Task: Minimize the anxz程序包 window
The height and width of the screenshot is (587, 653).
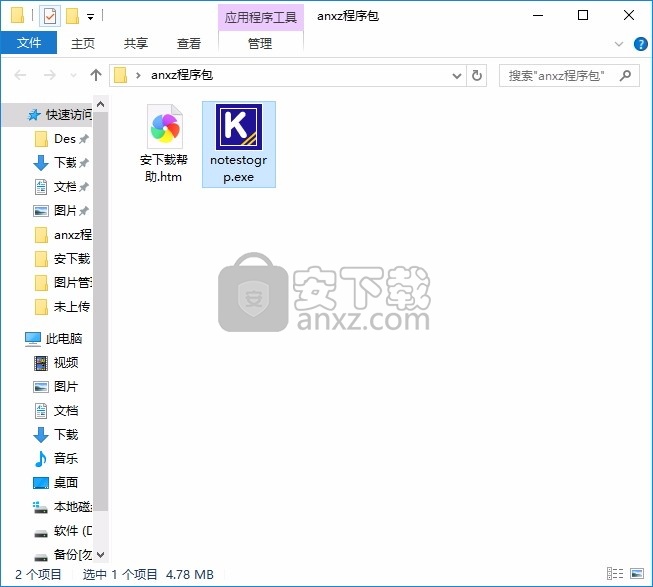Action: click(x=538, y=15)
